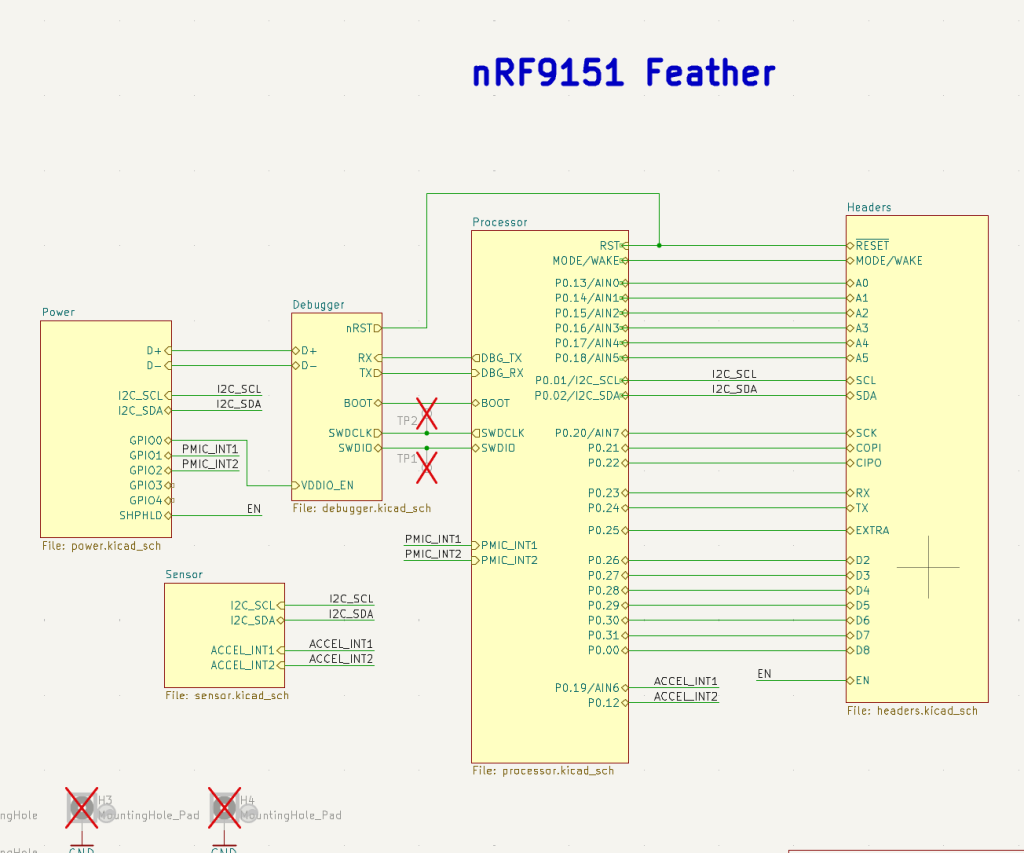
Task: Click the nRF9151 Feather title text
Action: coord(624,72)
